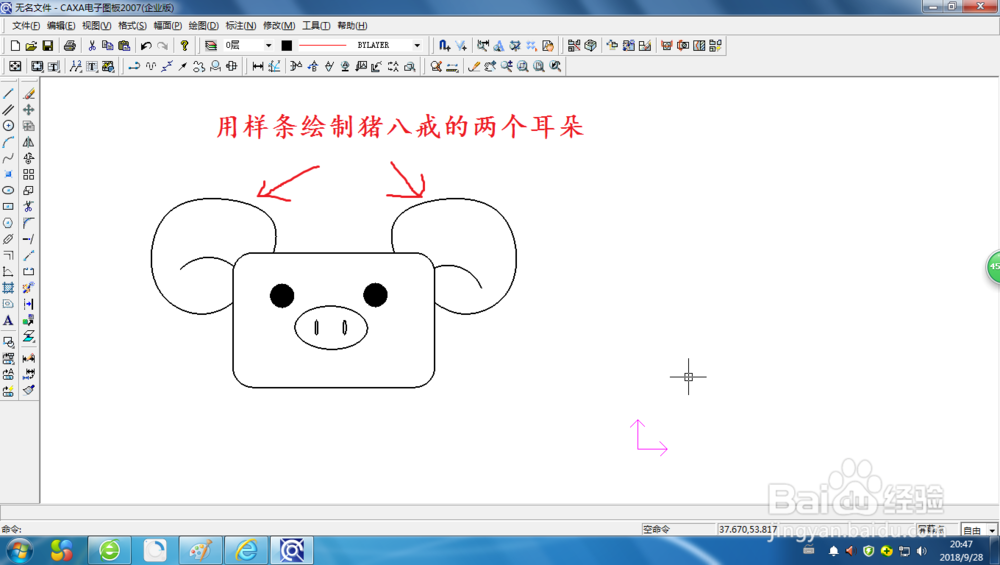Select the Format painter brush tool
Screen dimensions: 1000x565
(x=29, y=390)
